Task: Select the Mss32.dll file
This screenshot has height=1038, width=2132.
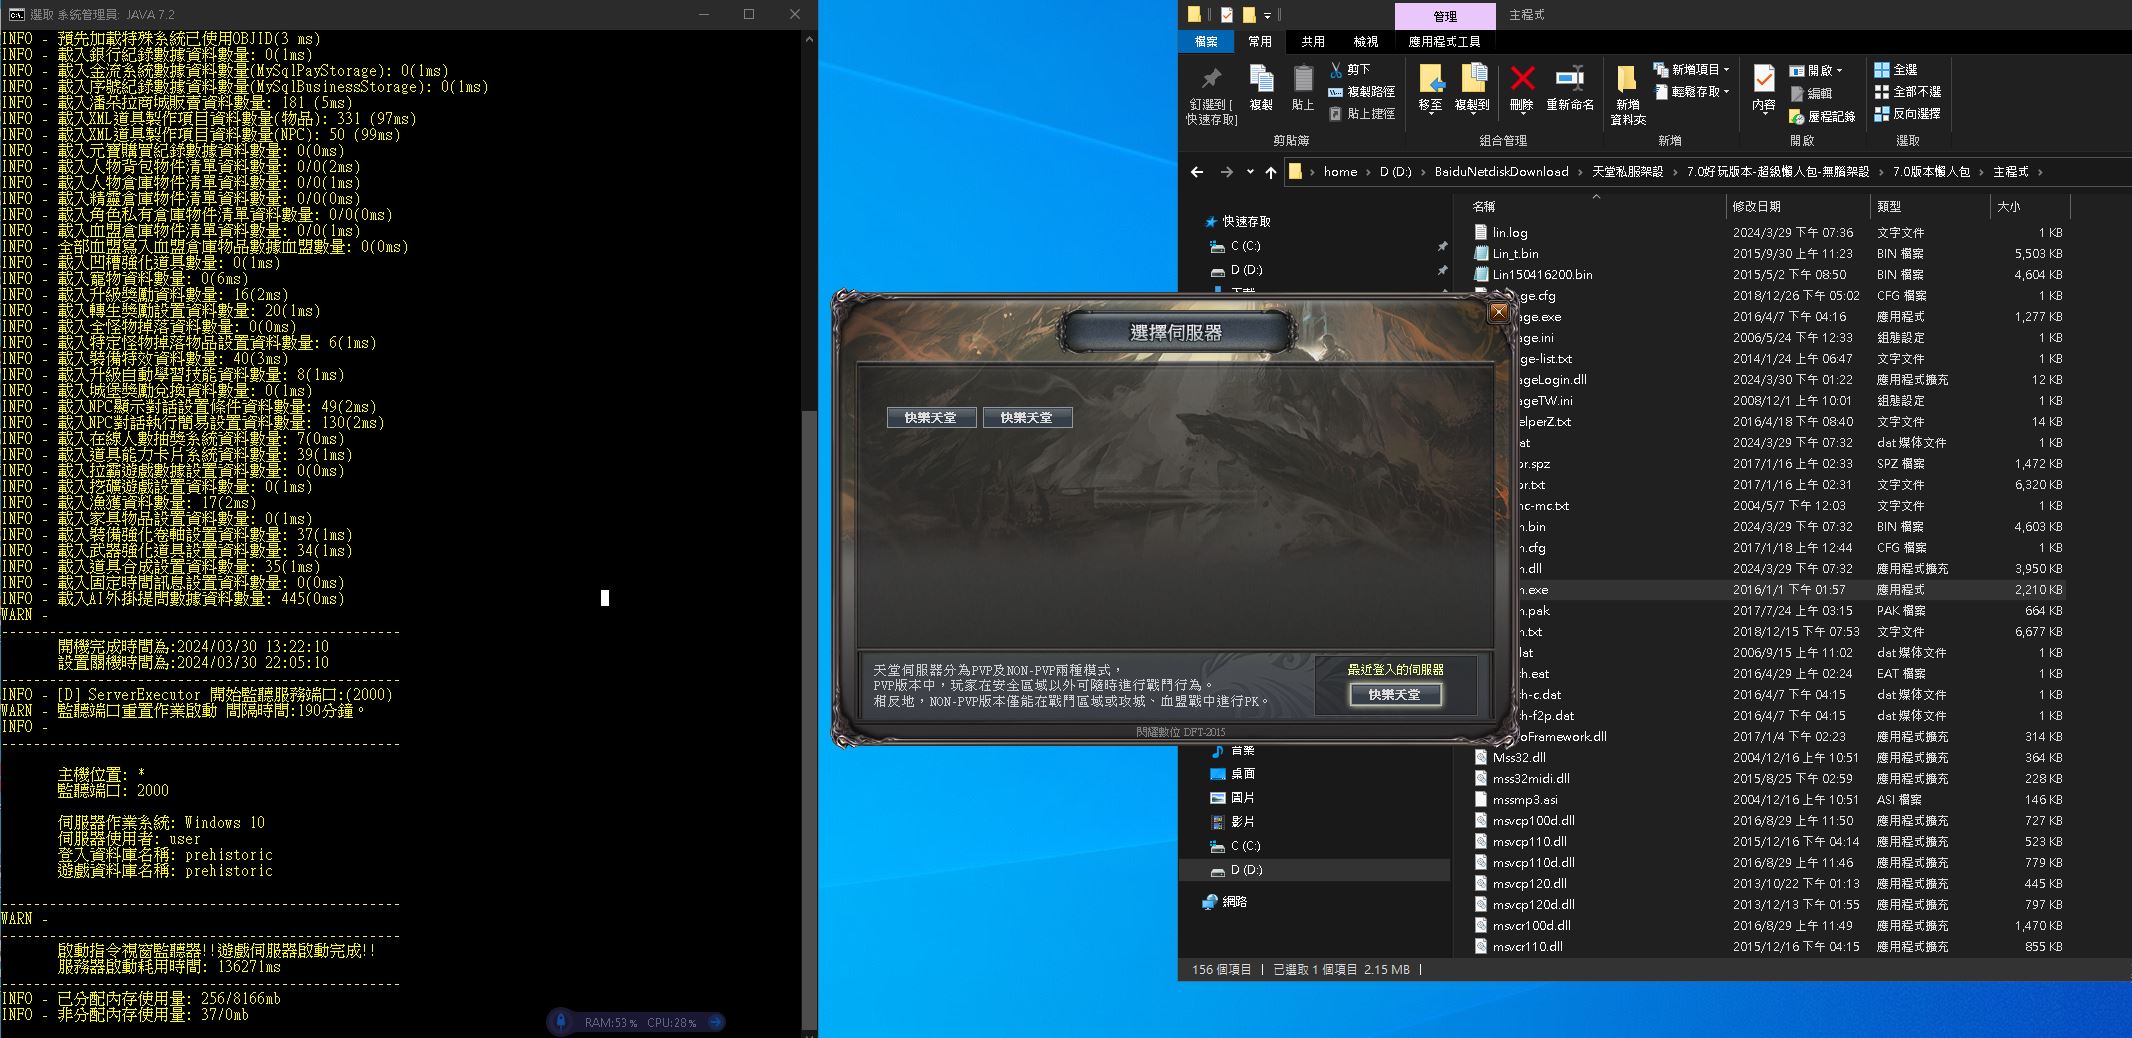Action: [1519, 758]
